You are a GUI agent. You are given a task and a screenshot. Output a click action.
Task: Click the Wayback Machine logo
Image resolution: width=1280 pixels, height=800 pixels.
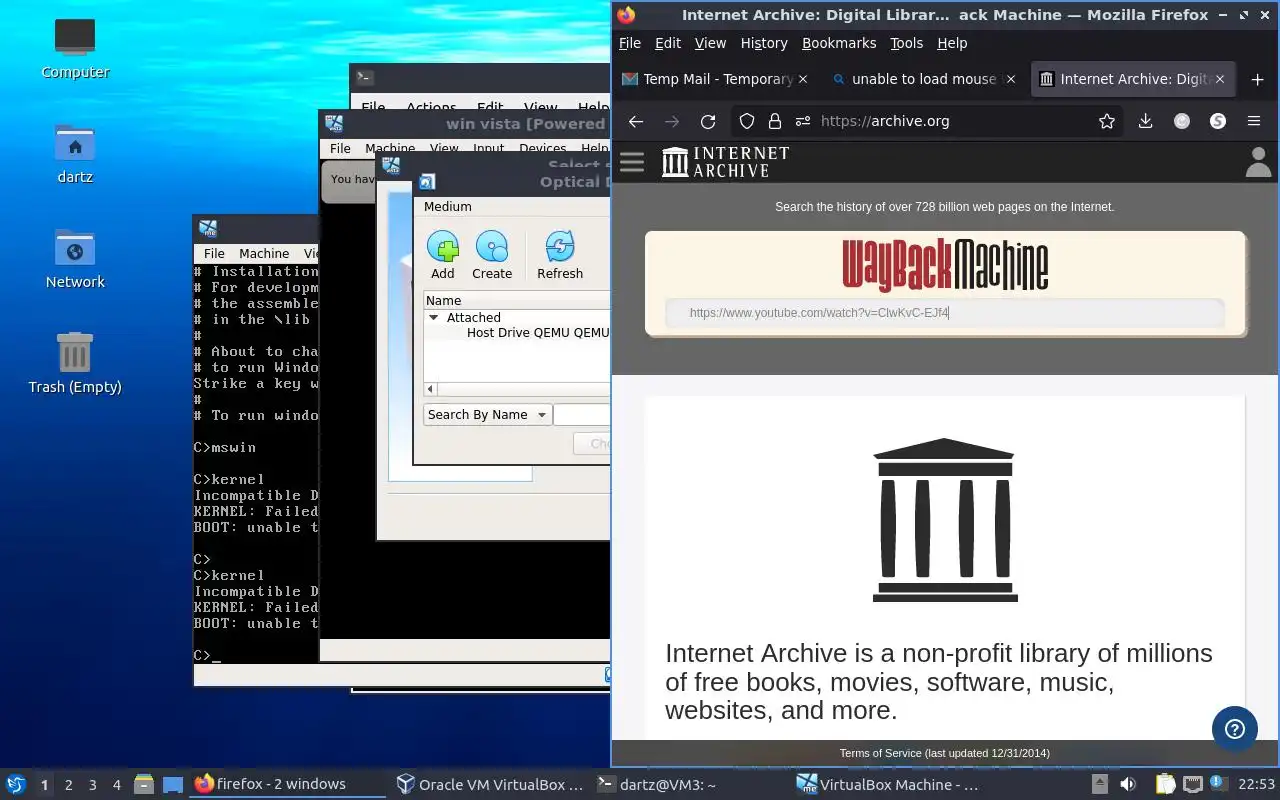point(945,265)
